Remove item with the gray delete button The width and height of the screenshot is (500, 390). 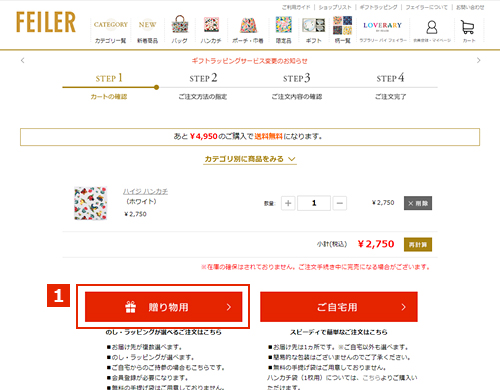click(418, 203)
